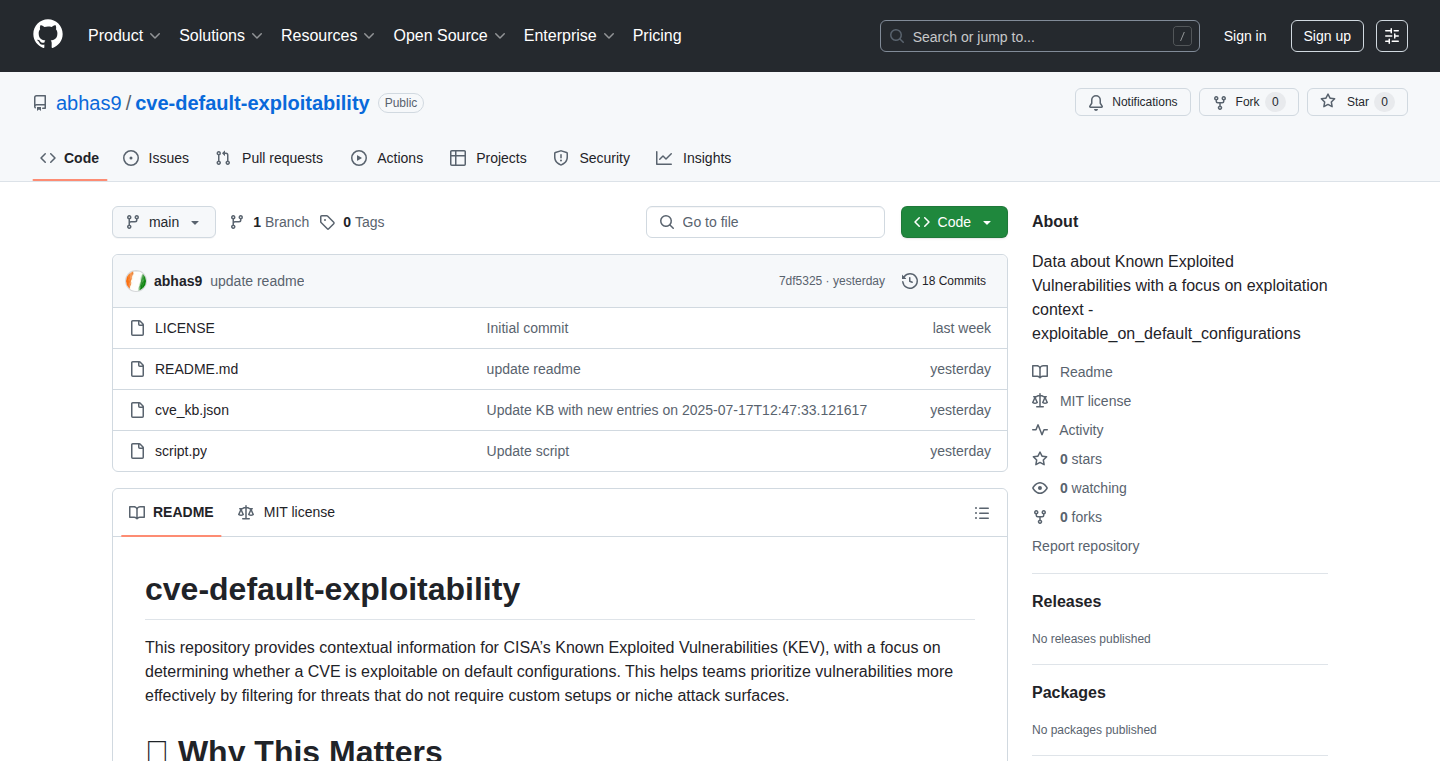The height and width of the screenshot is (761, 1440).
Task: Open the Issues tab
Action: [156, 158]
